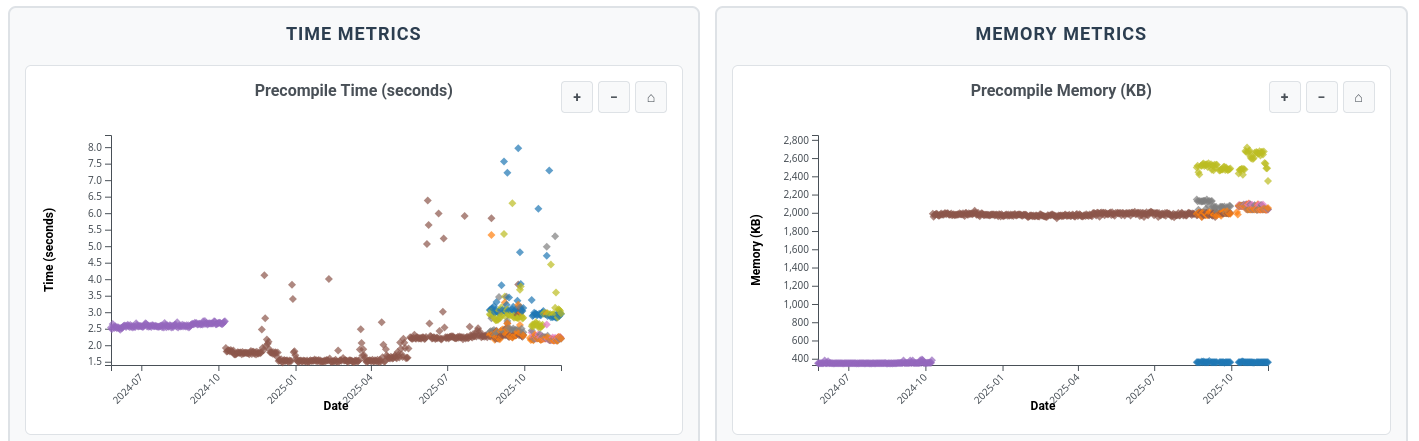Image resolution: width=1419 pixels, height=441 pixels.
Task: Click the TIME METRICS panel heading
Action: 354,34
